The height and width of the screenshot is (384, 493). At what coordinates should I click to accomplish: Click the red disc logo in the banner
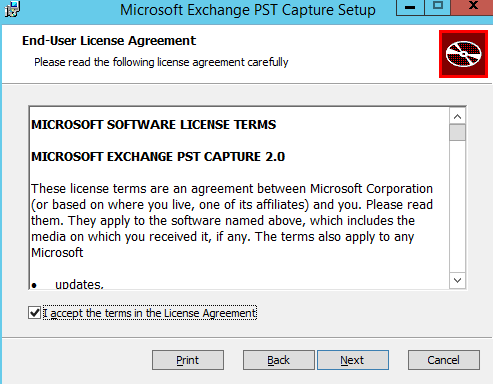[463, 54]
